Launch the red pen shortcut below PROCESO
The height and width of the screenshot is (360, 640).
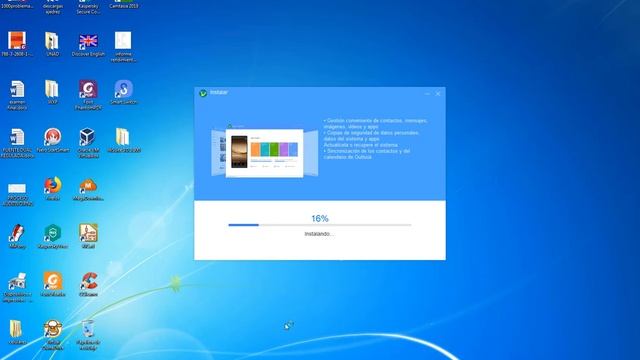click(17, 234)
